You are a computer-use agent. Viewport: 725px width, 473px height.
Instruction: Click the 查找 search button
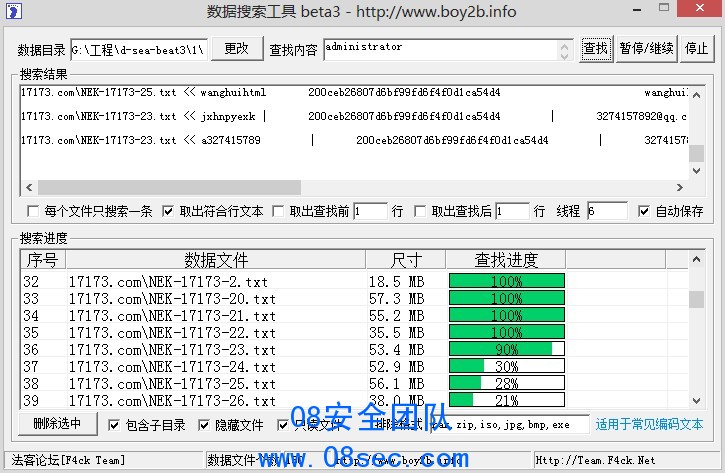[x=596, y=48]
